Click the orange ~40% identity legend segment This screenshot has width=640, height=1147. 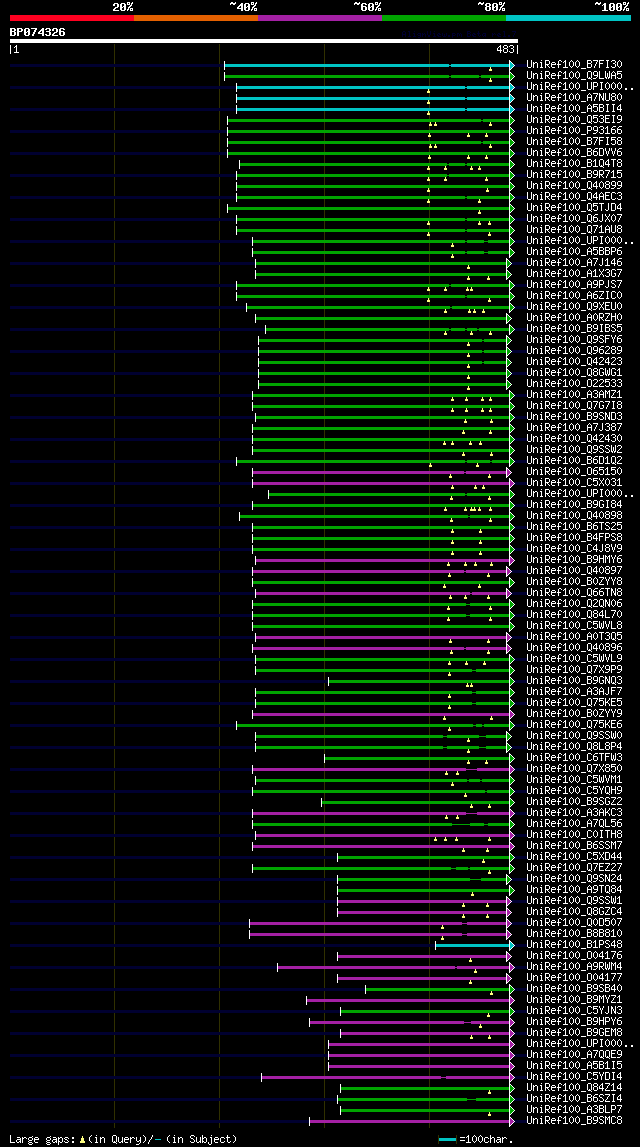coord(196,18)
